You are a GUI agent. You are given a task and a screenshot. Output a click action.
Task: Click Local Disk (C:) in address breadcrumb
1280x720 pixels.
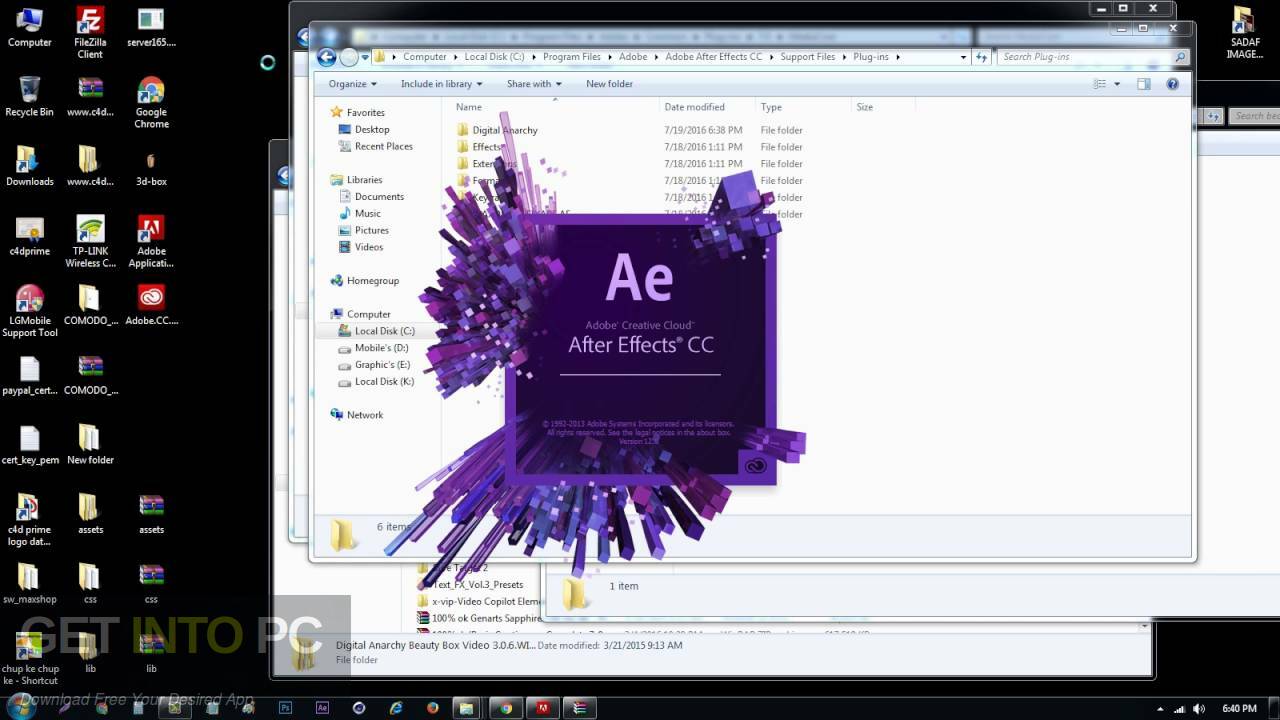point(494,57)
